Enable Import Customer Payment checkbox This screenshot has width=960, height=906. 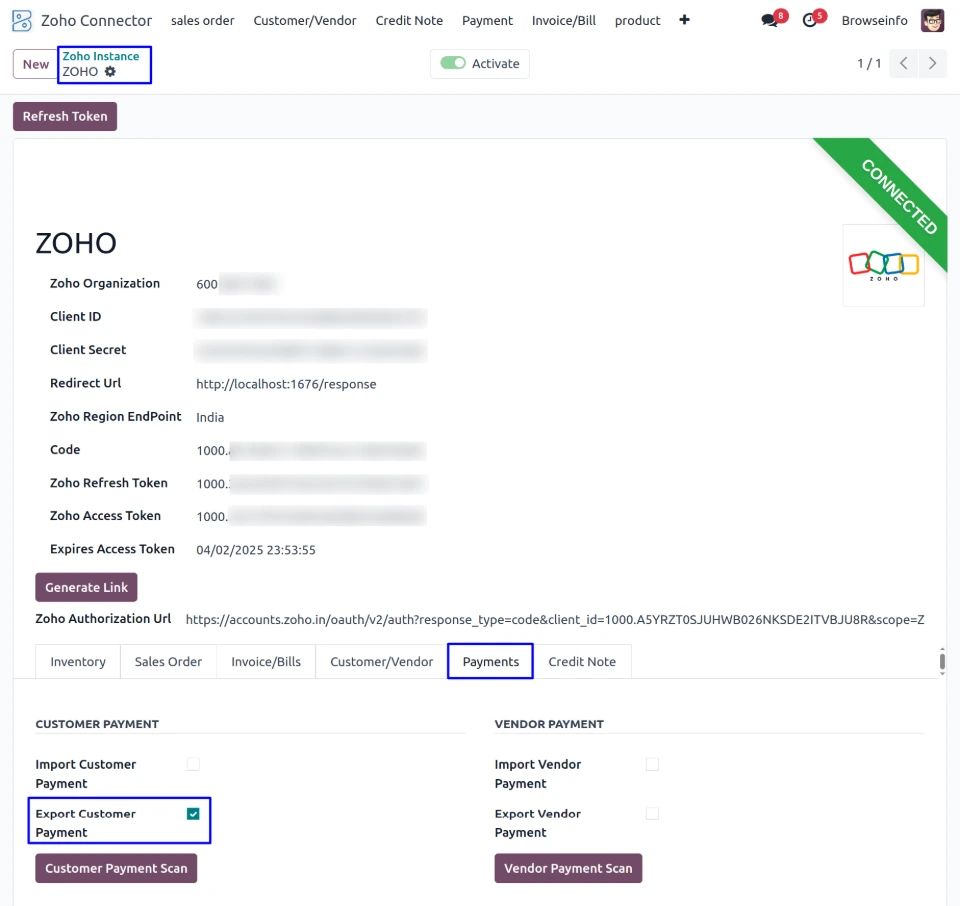pos(193,765)
